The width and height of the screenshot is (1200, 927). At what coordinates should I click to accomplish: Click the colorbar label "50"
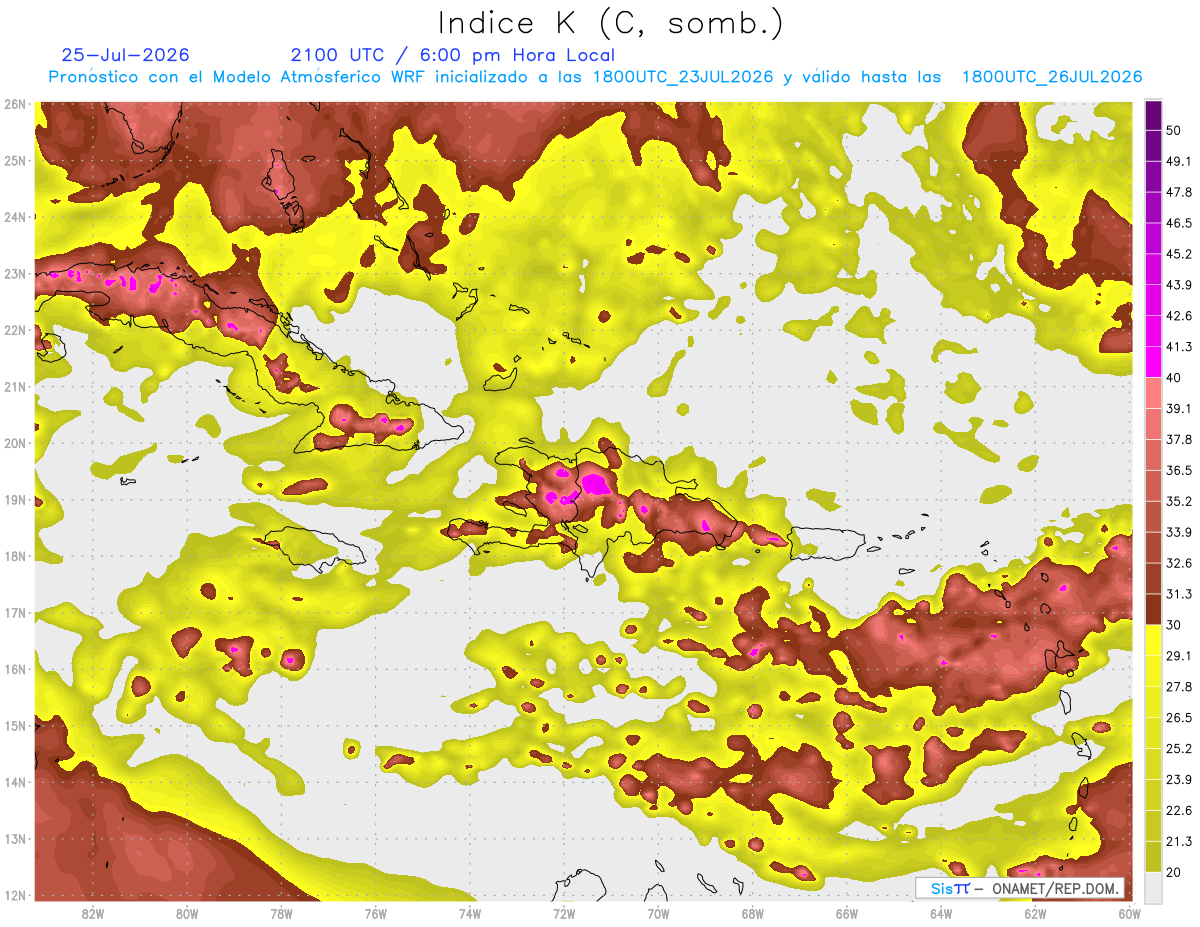tap(1174, 130)
